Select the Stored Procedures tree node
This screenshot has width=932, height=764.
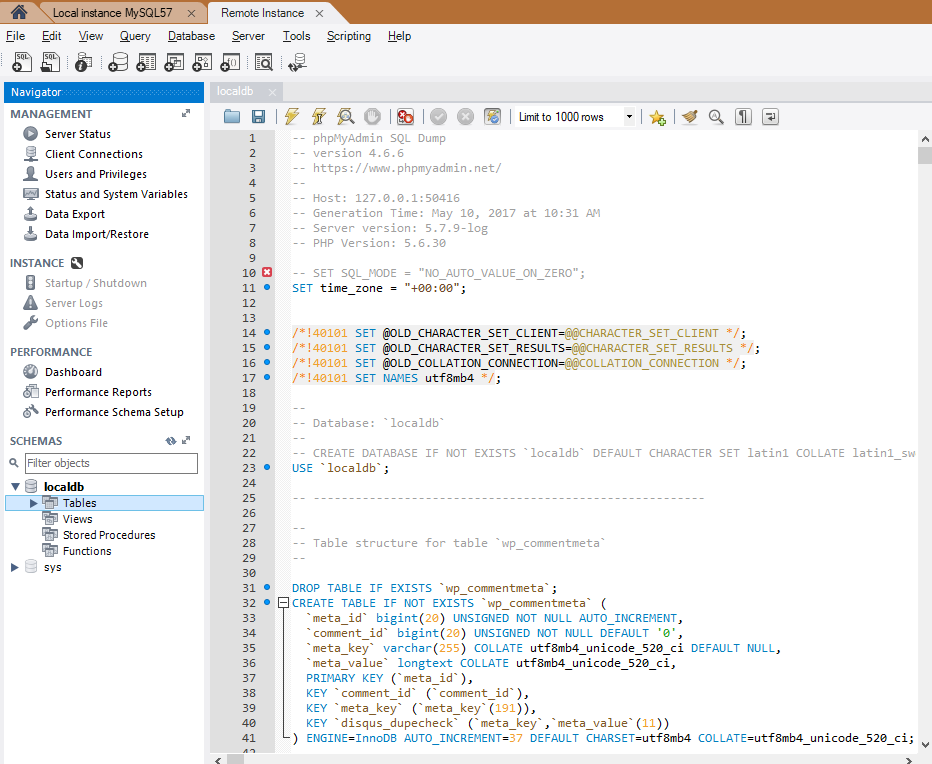[x=109, y=535]
